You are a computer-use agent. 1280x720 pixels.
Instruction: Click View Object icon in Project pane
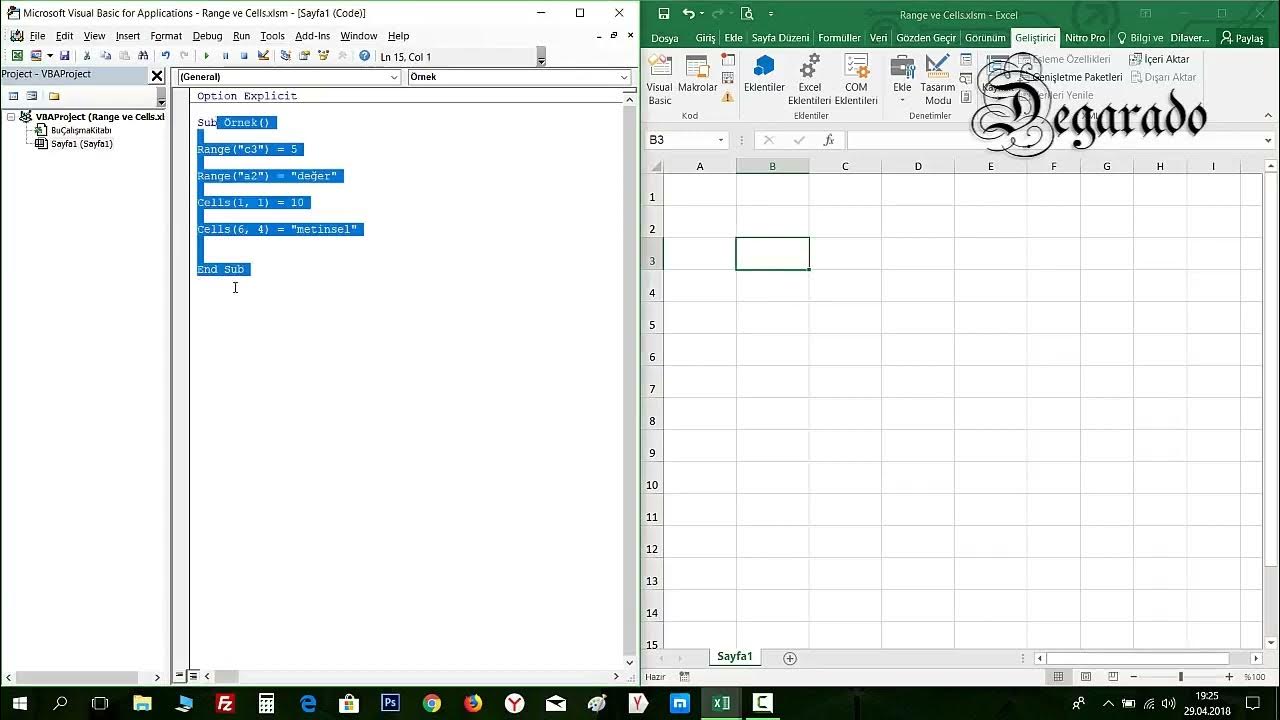[x=32, y=96]
